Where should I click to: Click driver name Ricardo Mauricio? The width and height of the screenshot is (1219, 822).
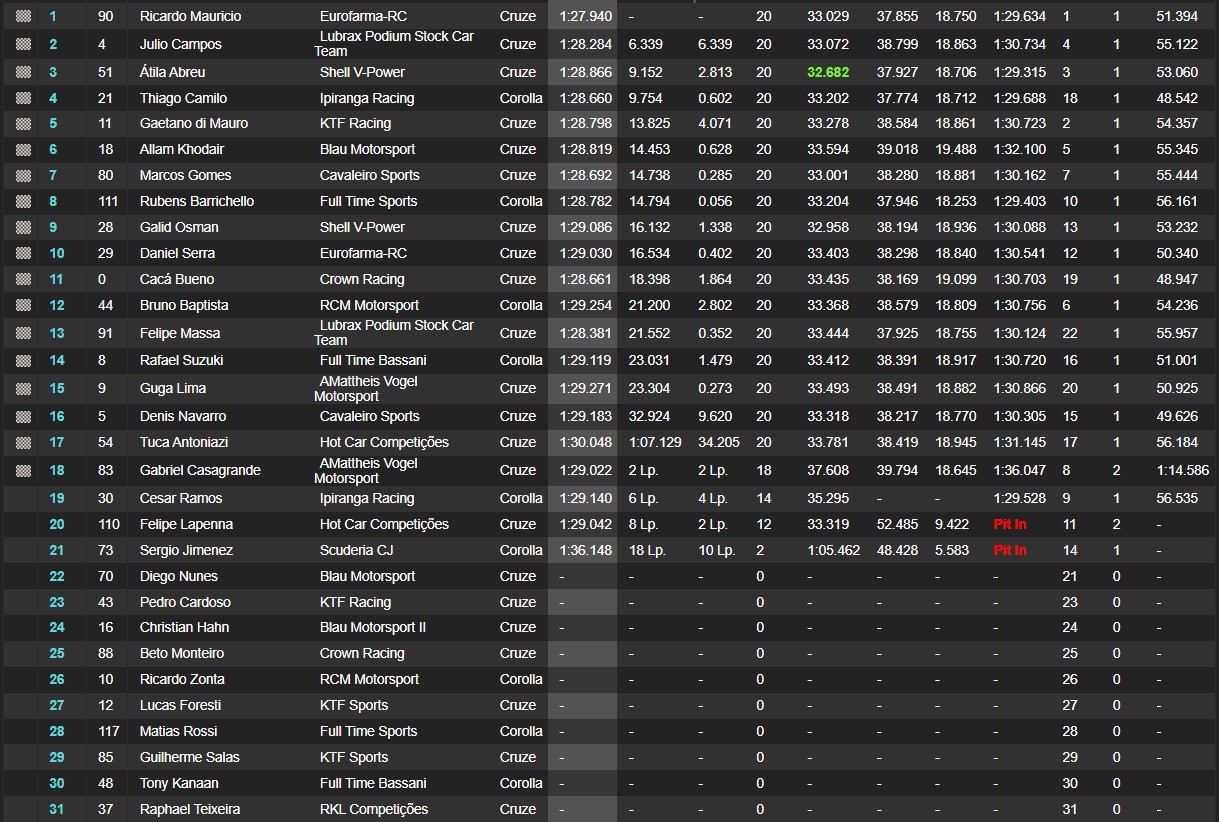click(x=190, y=17)
